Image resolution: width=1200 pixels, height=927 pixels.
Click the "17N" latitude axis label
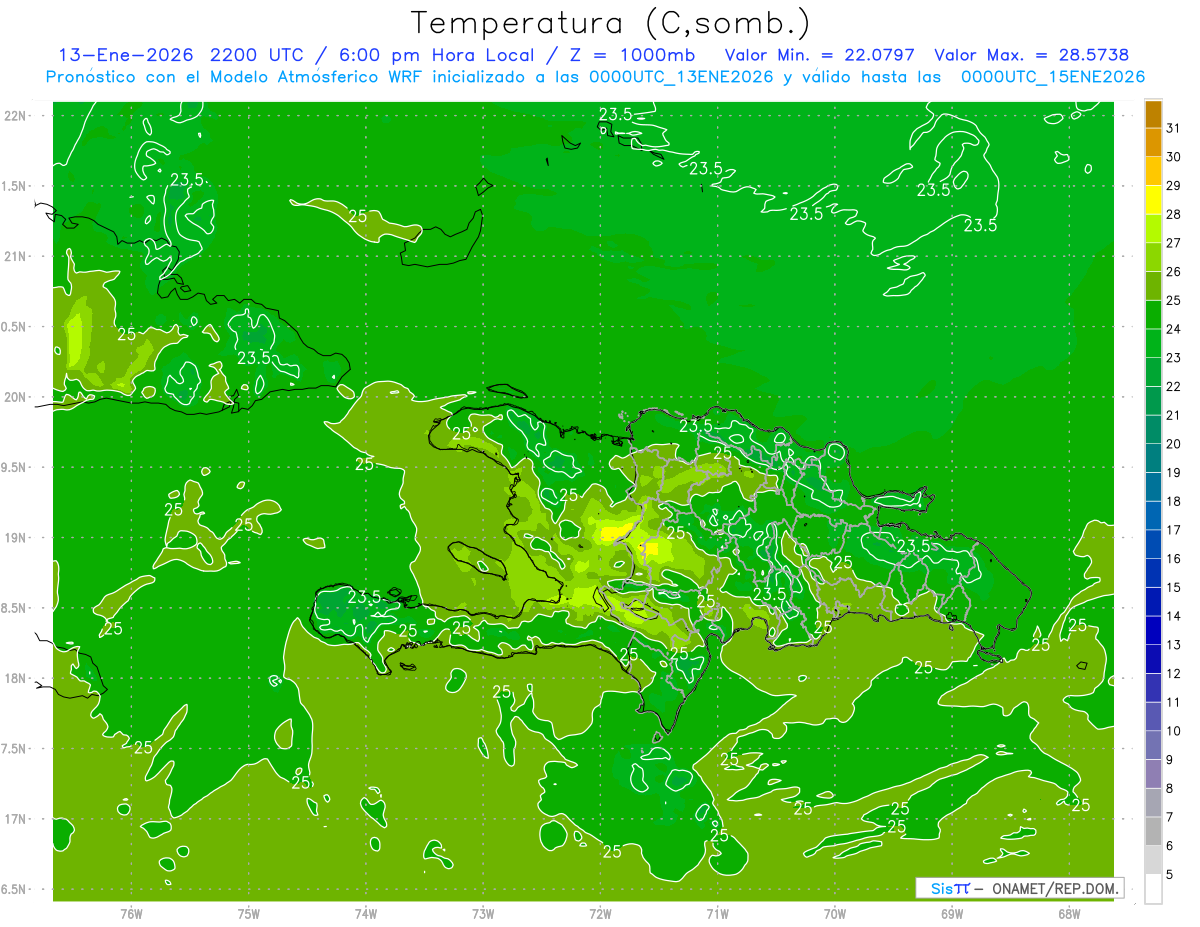pyautogui.click(x=17, y=819)
